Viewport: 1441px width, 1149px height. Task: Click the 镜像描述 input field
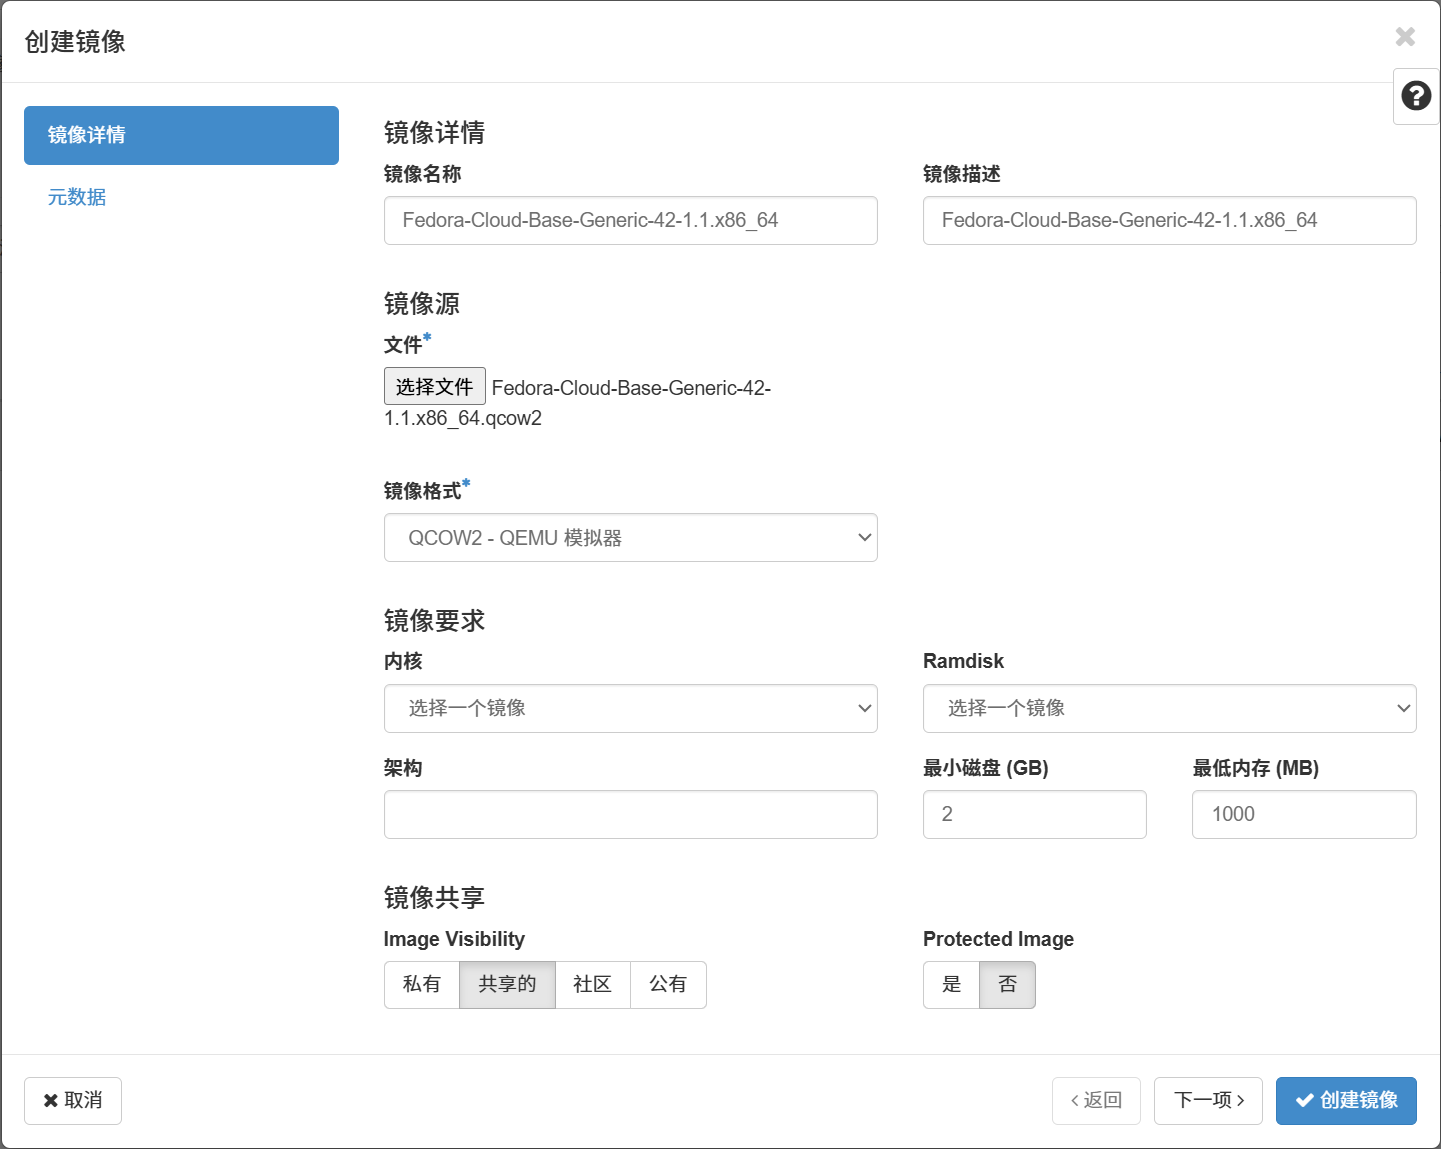(1169, 220)
